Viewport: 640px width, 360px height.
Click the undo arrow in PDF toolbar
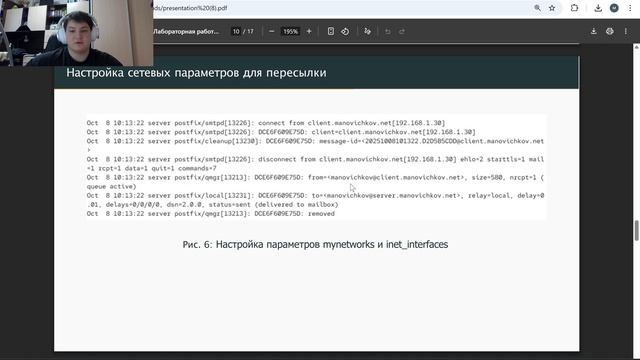(x=388, y=31)
